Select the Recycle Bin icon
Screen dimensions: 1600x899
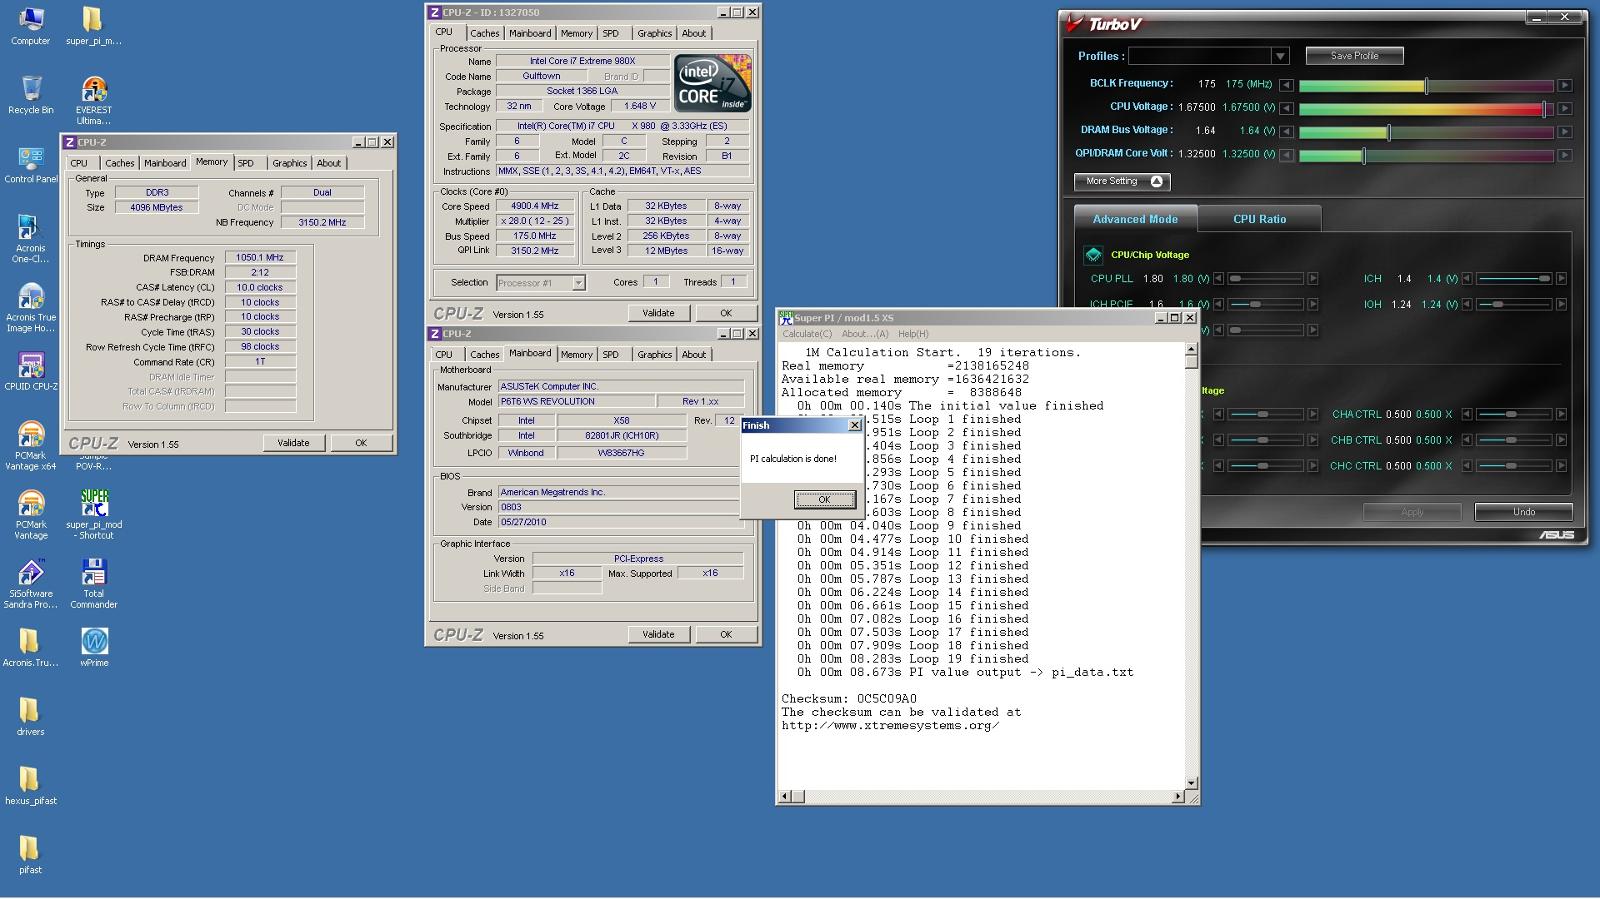click(x=30, y=95)
